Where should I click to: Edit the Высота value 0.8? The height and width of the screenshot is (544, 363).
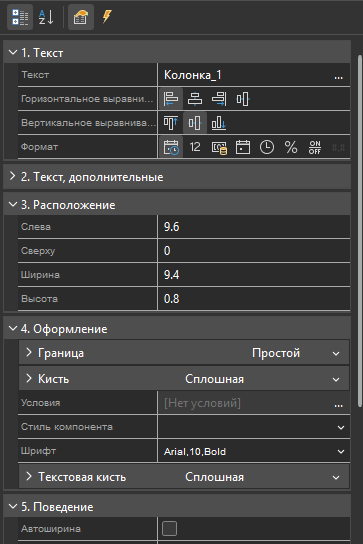point(254,299)
